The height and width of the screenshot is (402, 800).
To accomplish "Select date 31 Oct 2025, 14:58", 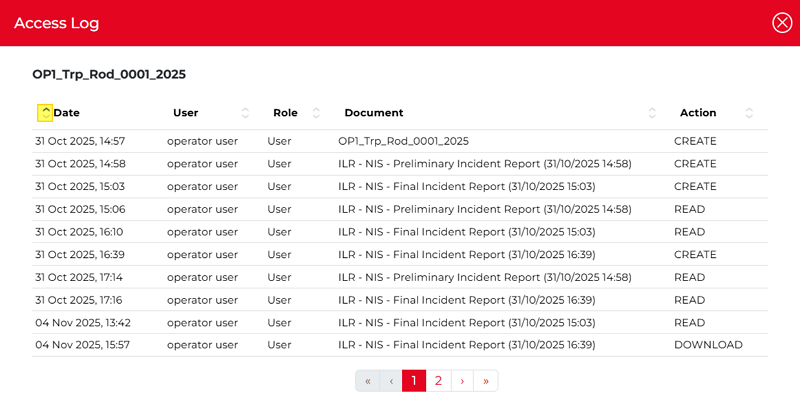I will 80,164.
